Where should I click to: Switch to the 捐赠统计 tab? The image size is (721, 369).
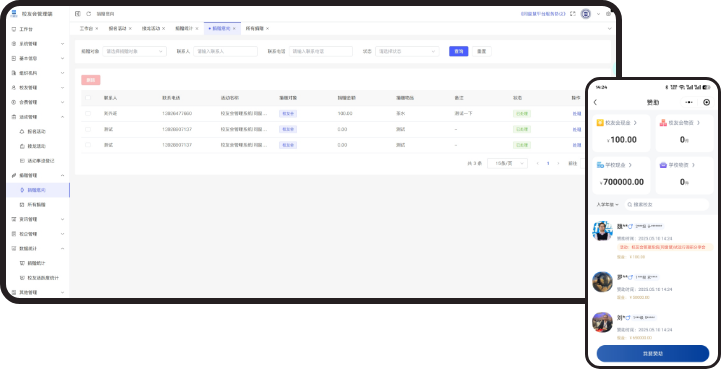tap(184, 29)
